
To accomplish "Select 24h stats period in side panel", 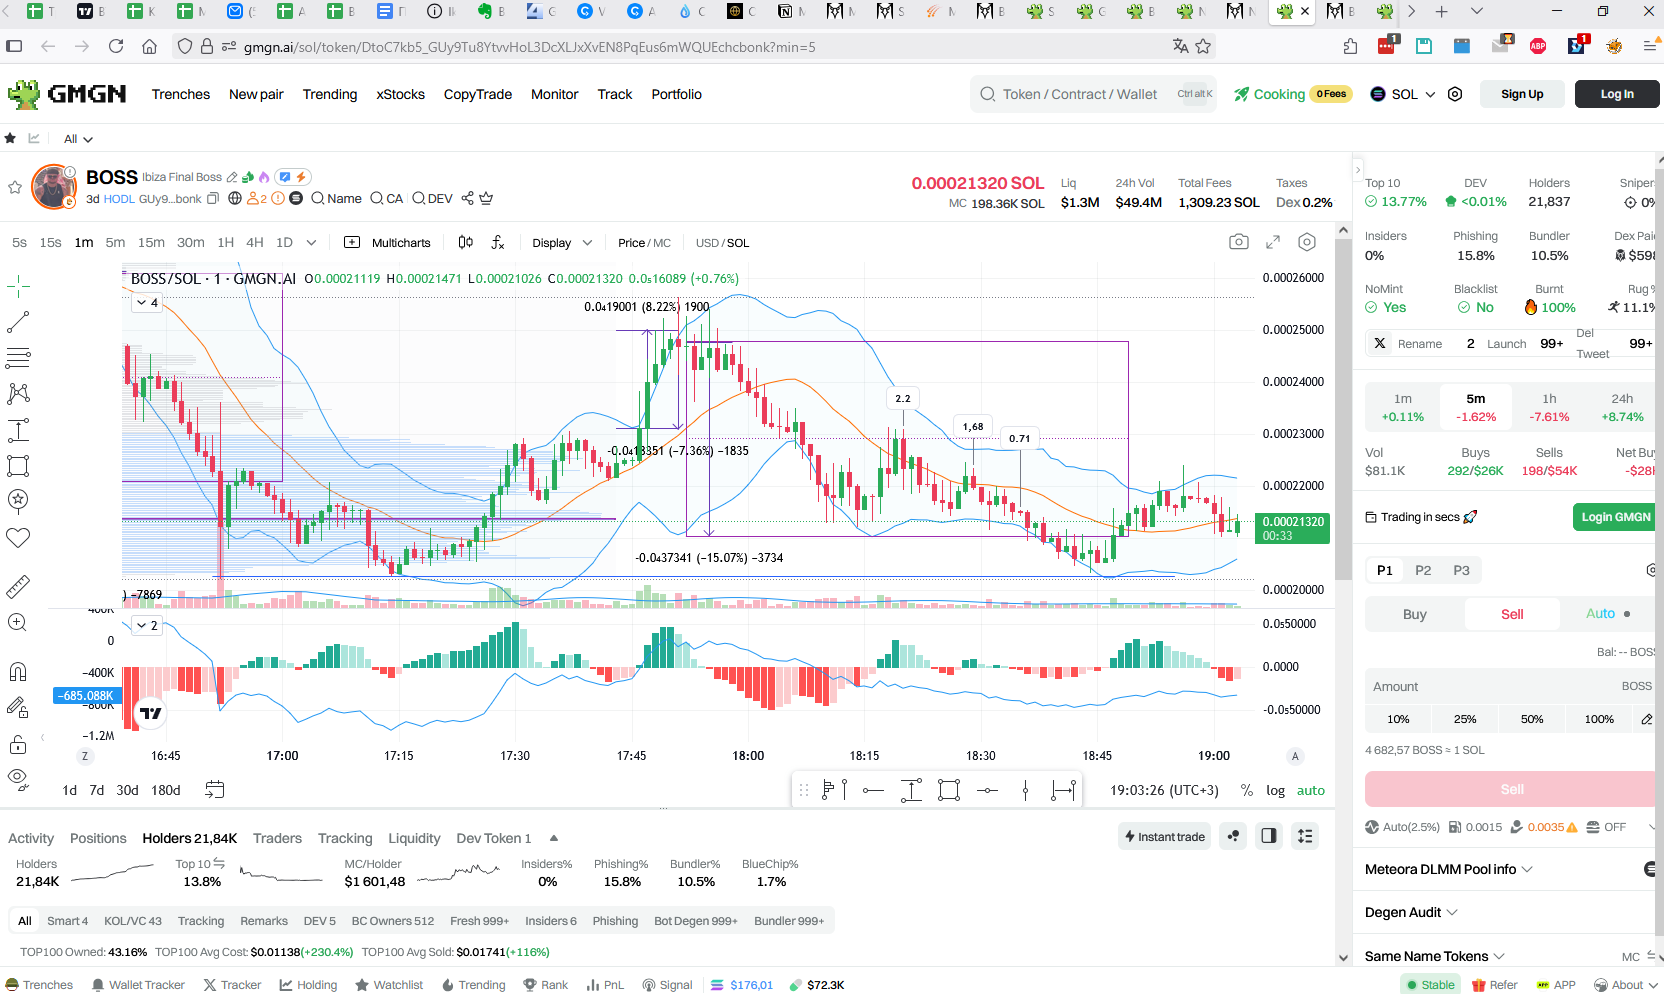I will coord(1622,407).
